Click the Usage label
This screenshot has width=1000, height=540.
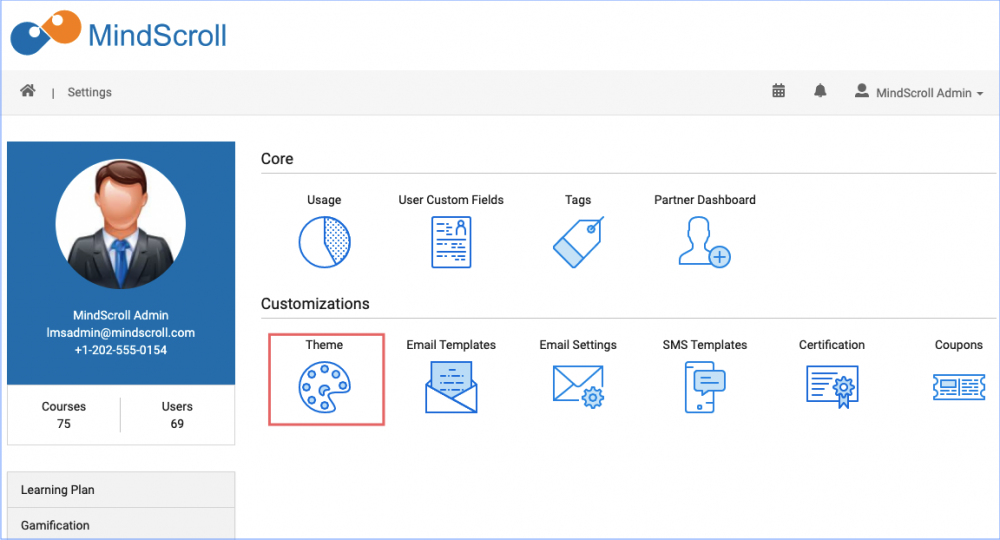point(324,200)
